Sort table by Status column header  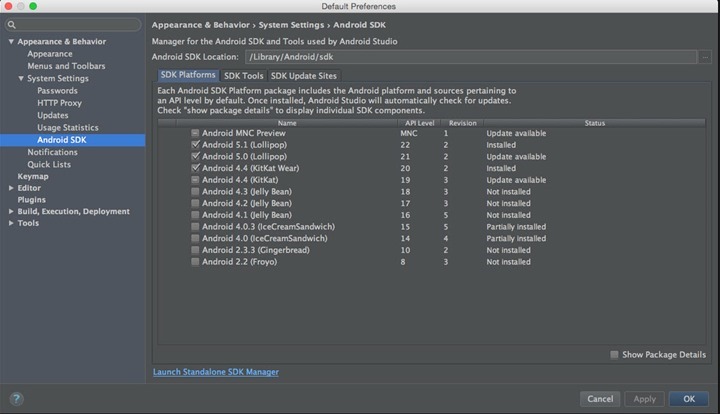pyautogui.click(x=595, y=123)
